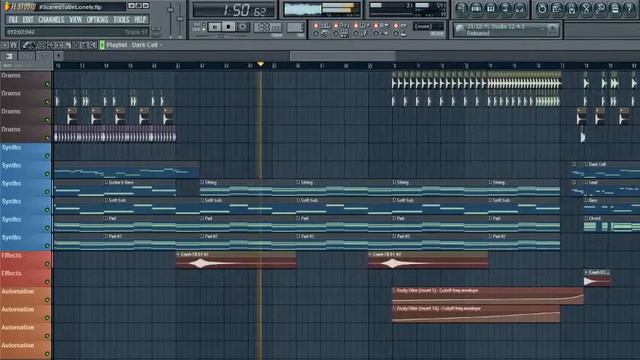Screen dimensions: 640x360
Task: Mute the Synths track holding Soft Sub clips
Action: click(47, 210)
